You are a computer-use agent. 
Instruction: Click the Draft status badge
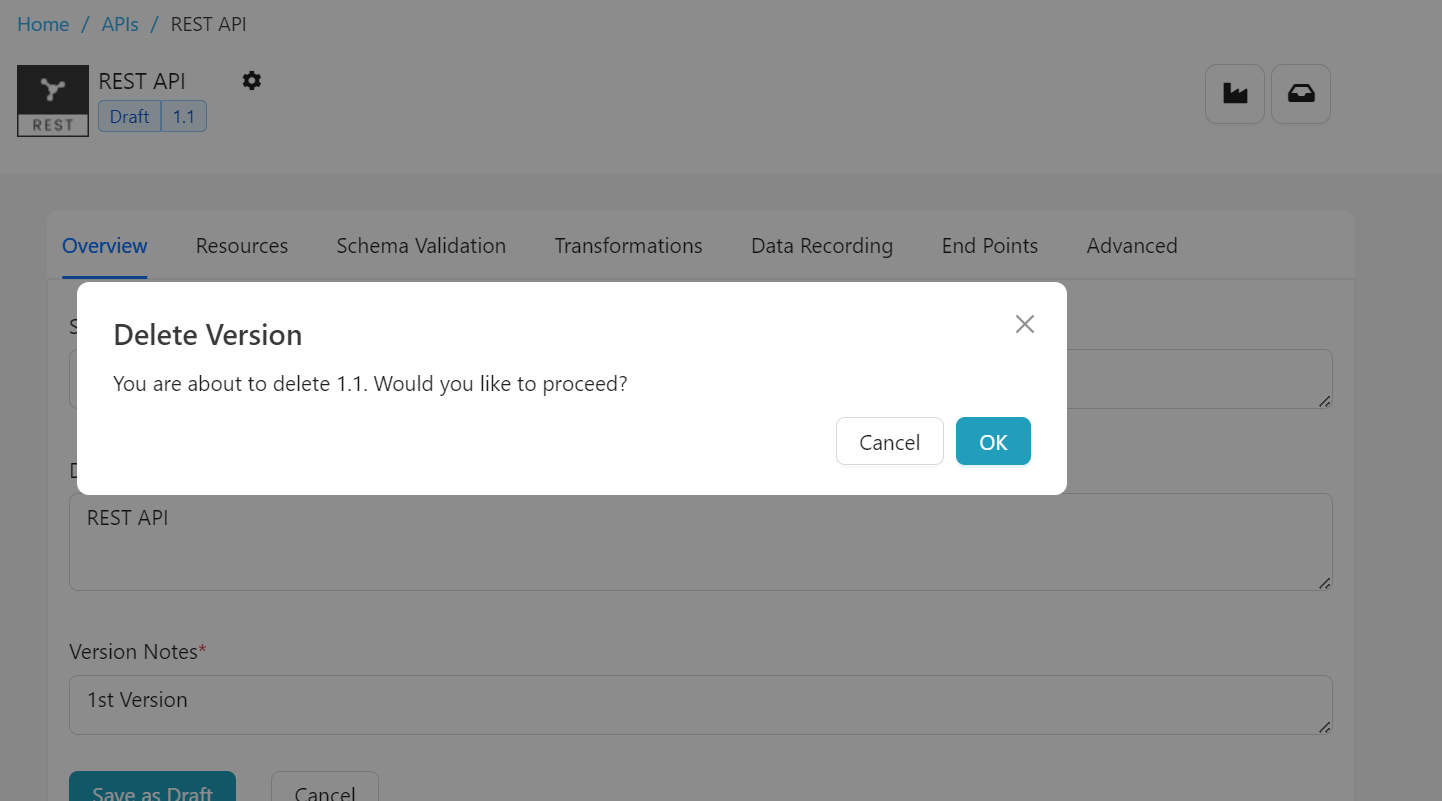(130, 117)
